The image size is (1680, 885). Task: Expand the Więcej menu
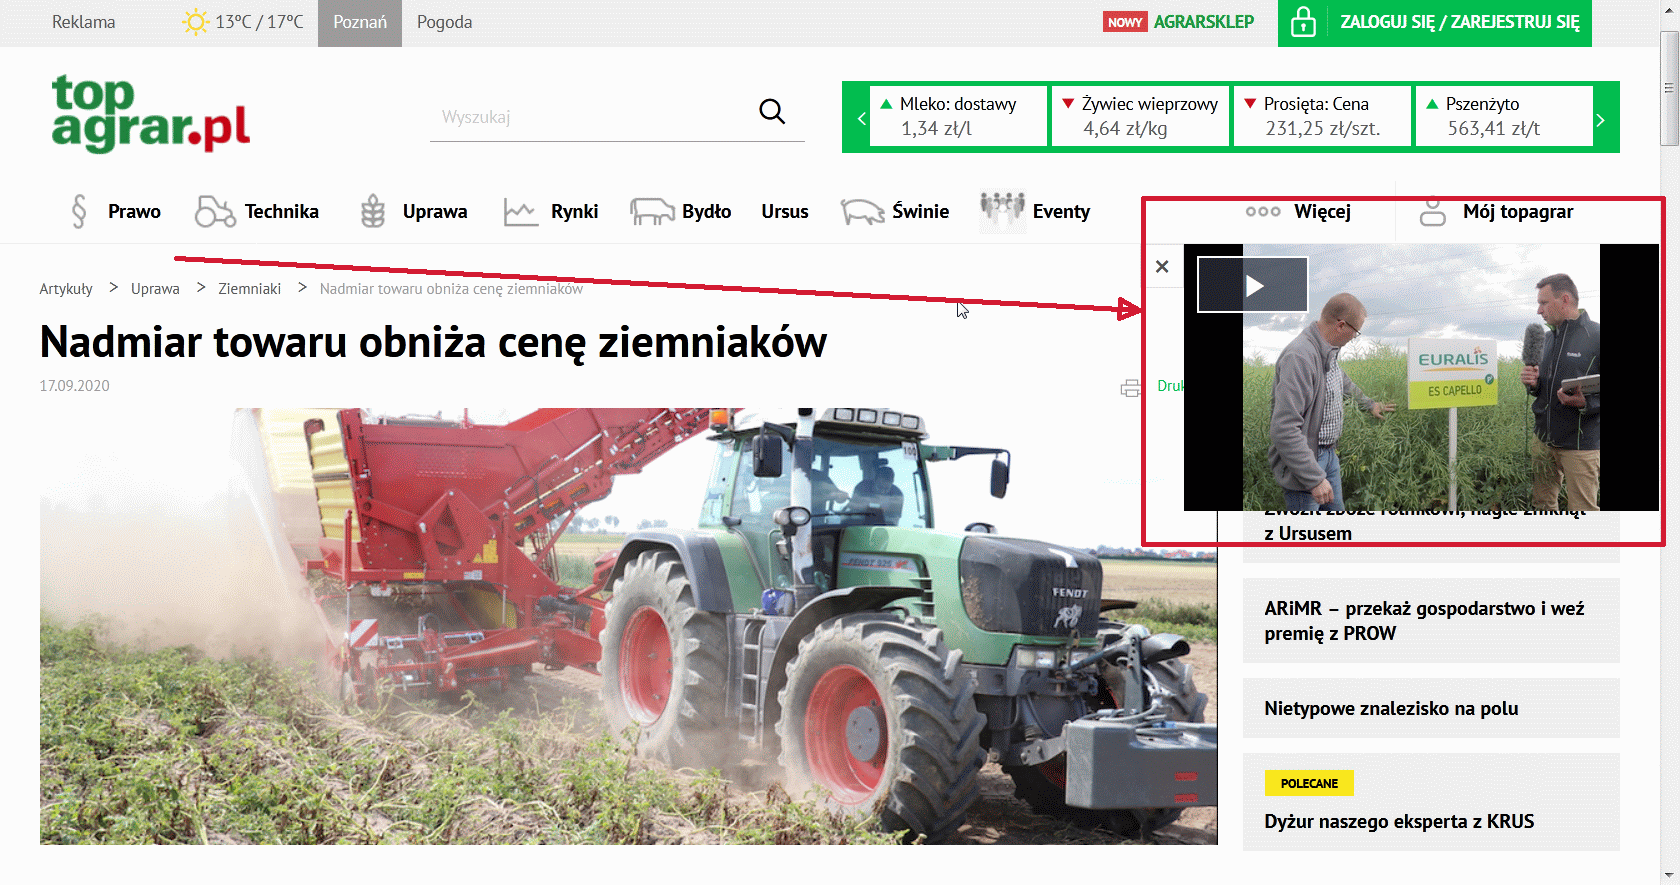point(1323,212)
